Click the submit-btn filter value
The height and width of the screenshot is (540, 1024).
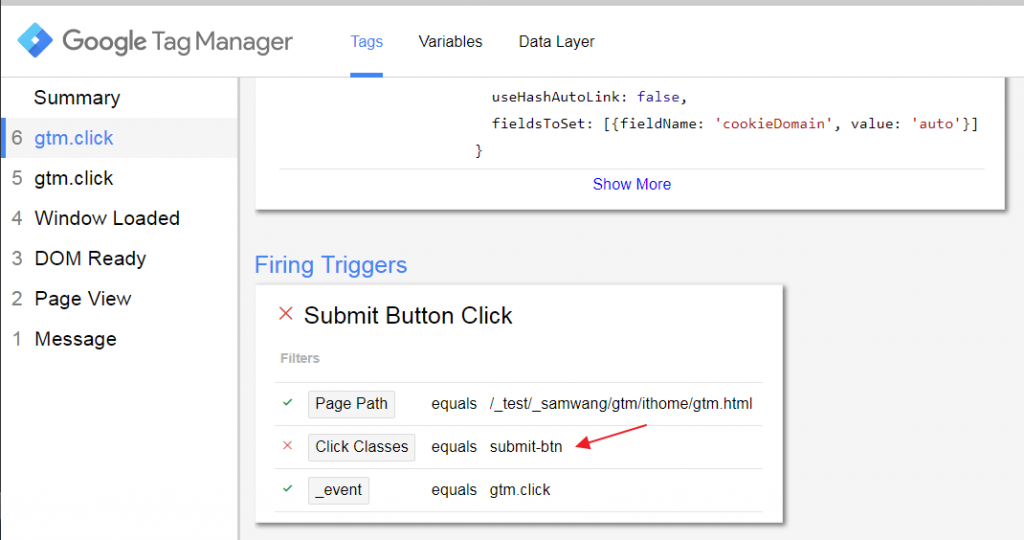pyautogui.click(x=526, y=447)
